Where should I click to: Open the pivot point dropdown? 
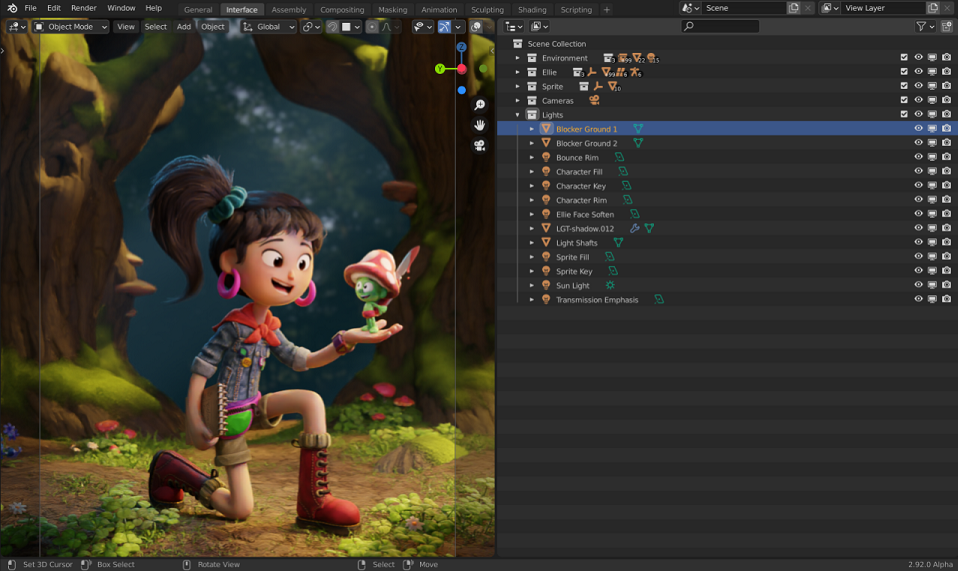(311, 27)
